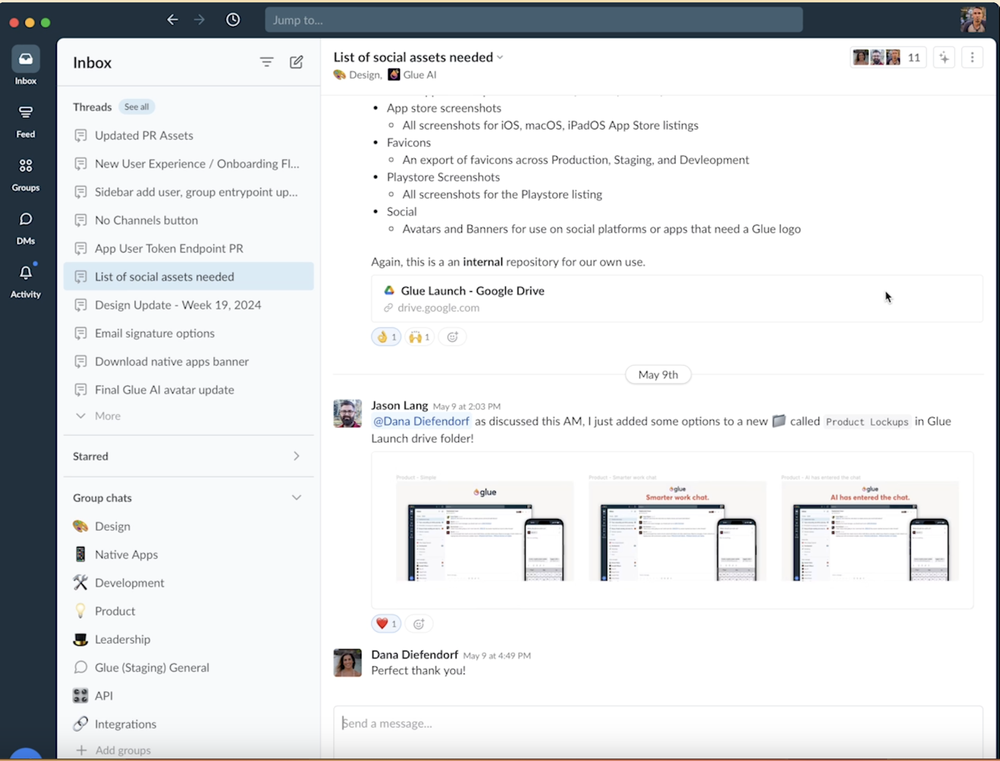
Task: Open the DMs sidebar section
Action: point(26,228)
